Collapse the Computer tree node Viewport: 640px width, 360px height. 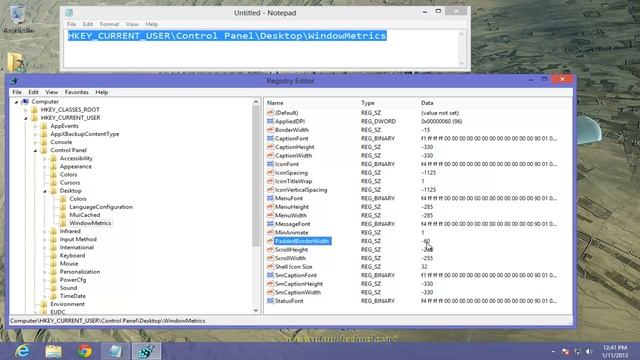point(16,102)
